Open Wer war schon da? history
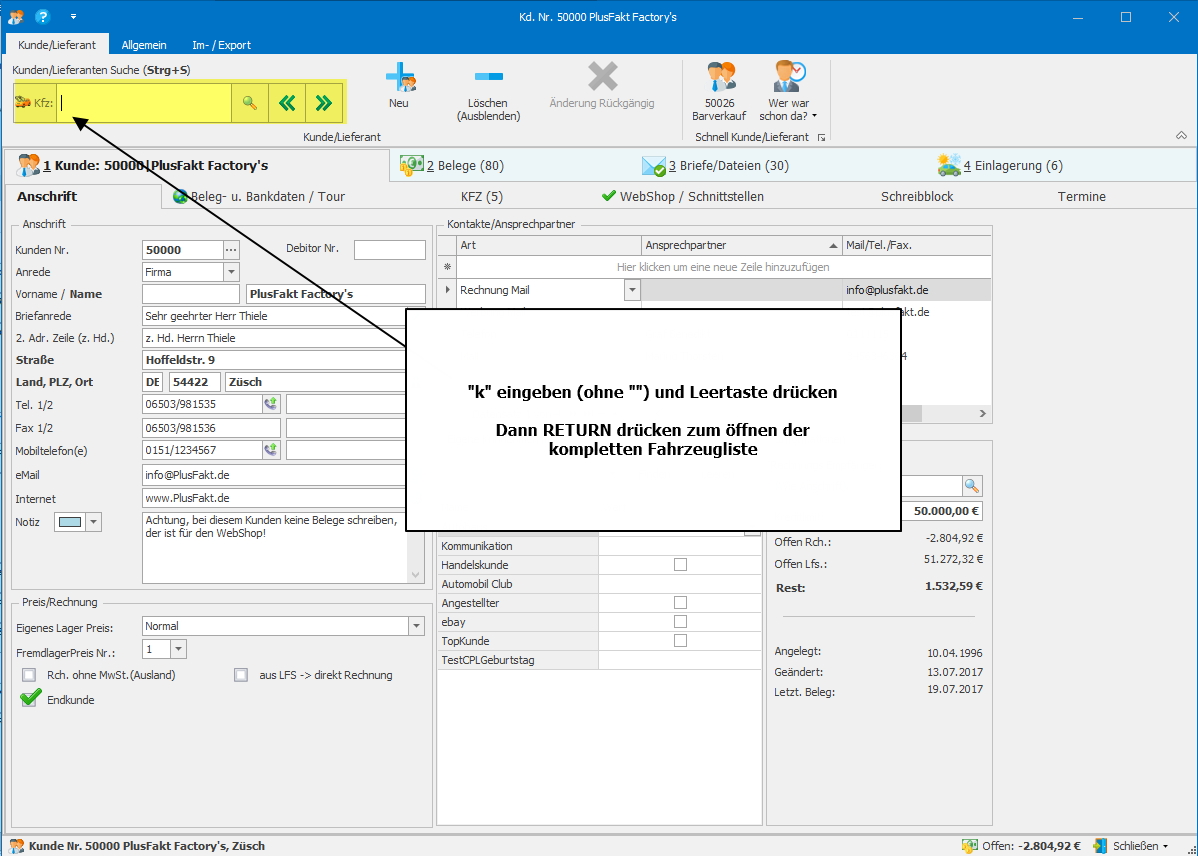This screenshot has height=856, width=1198. 788,91
